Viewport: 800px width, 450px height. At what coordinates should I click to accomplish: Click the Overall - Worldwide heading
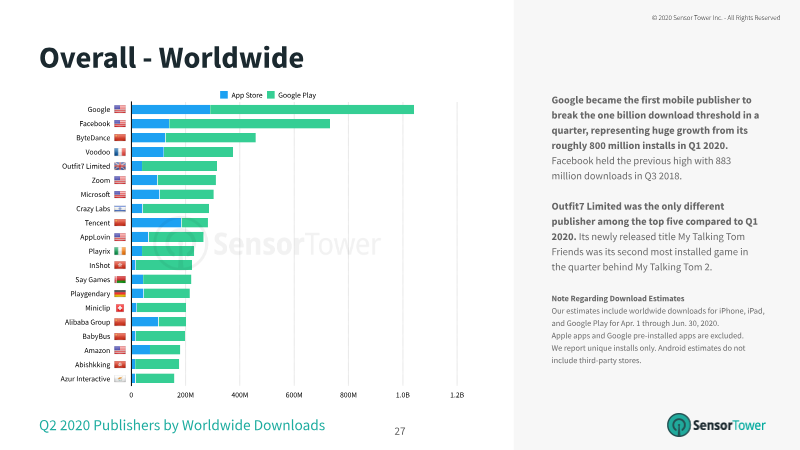pyautogui.click(x=171, y=57)
